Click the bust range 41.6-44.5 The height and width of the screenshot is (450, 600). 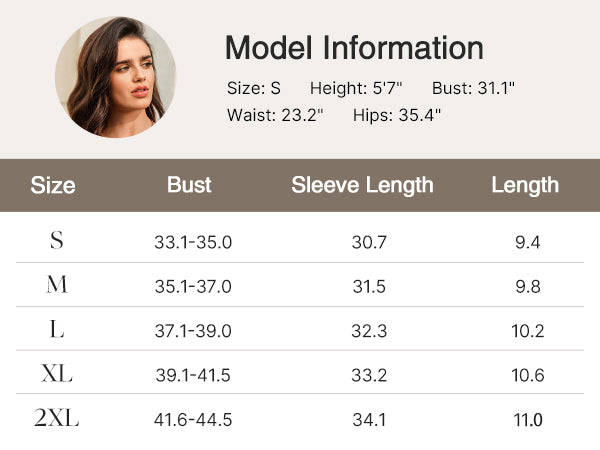193,420
